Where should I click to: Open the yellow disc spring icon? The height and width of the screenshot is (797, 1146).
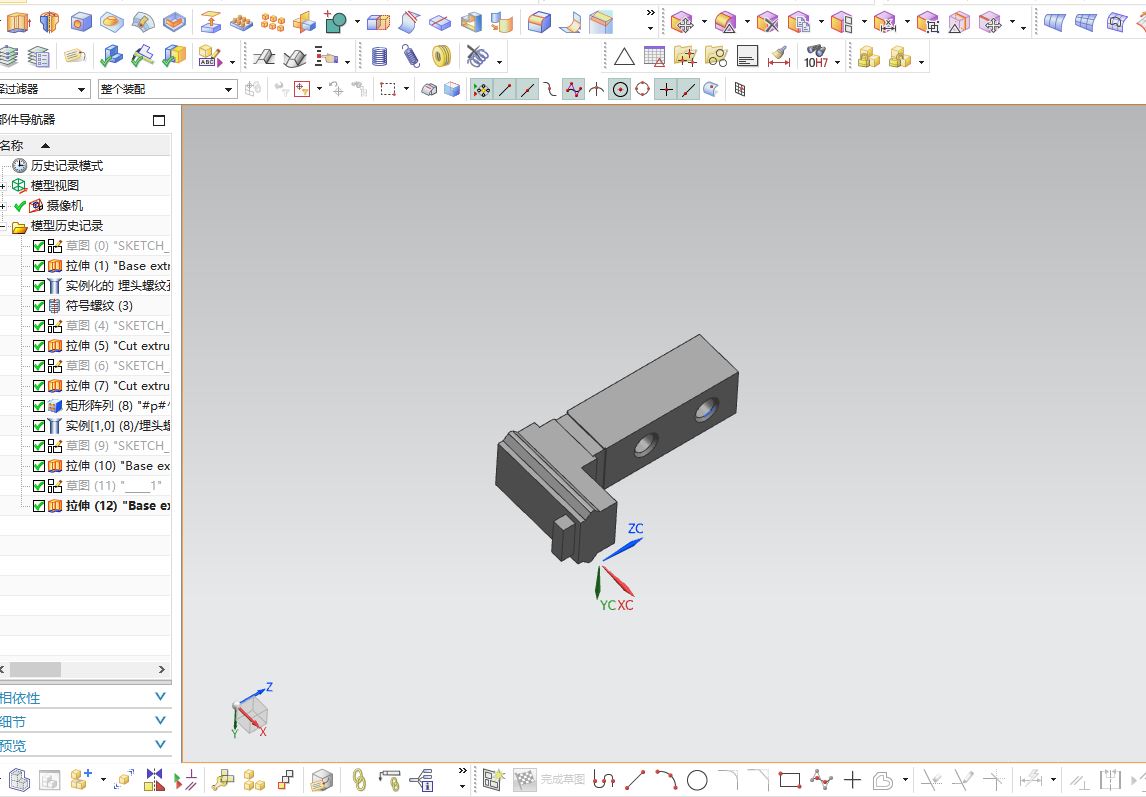click(x=441, y=56)
